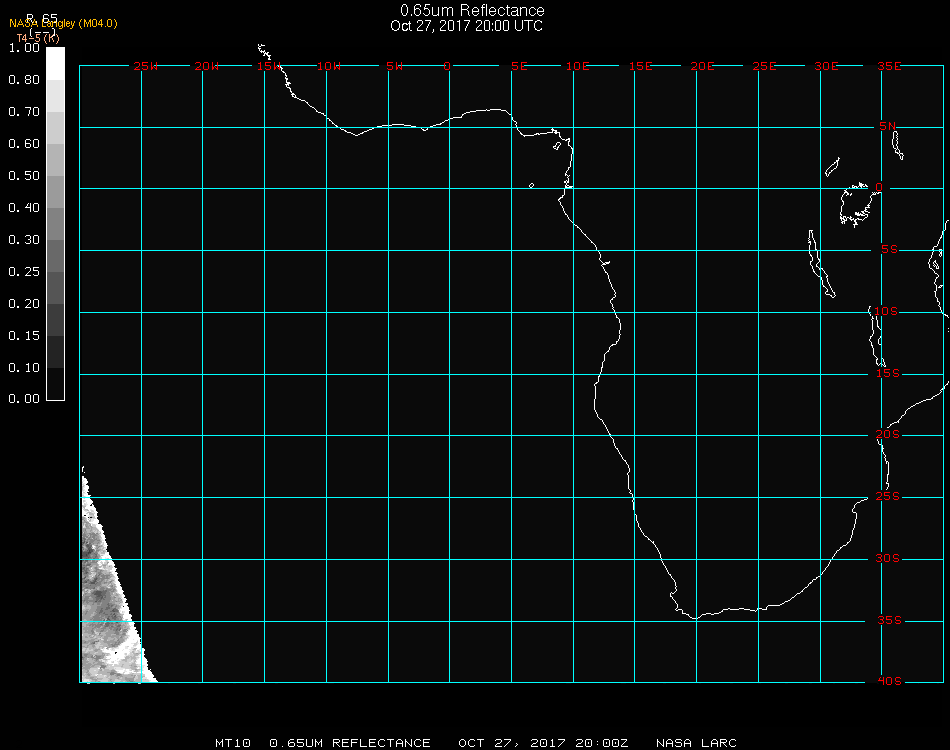Click Lake Tanganyika outline on map
This screenshot has height=750, width=950.
821,264
